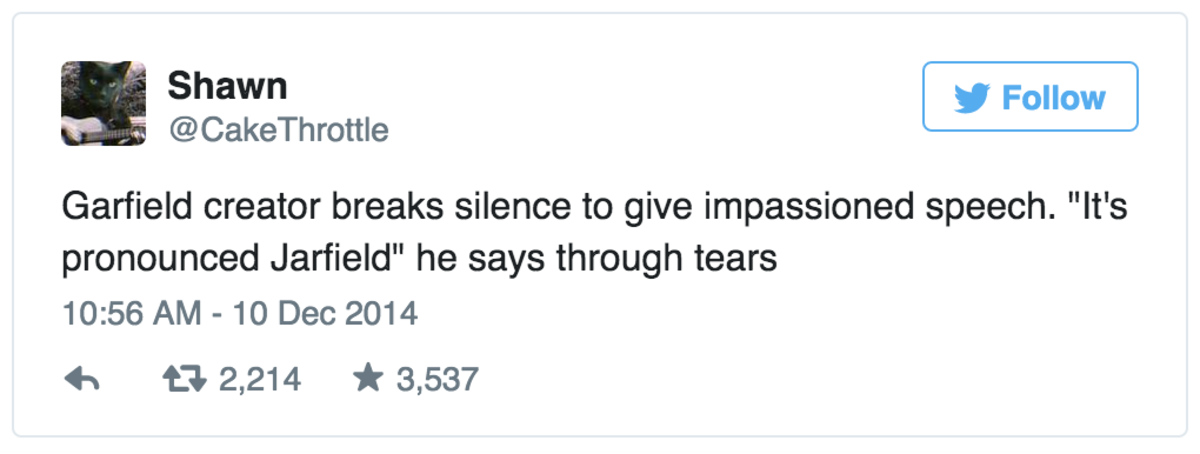Visit the @CakeThrottle handle link

(278, 130)
